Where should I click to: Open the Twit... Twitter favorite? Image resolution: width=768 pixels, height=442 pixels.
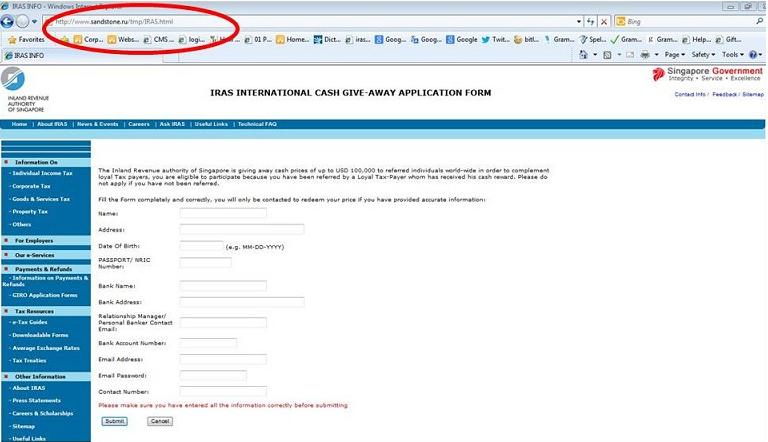point(496,39)
